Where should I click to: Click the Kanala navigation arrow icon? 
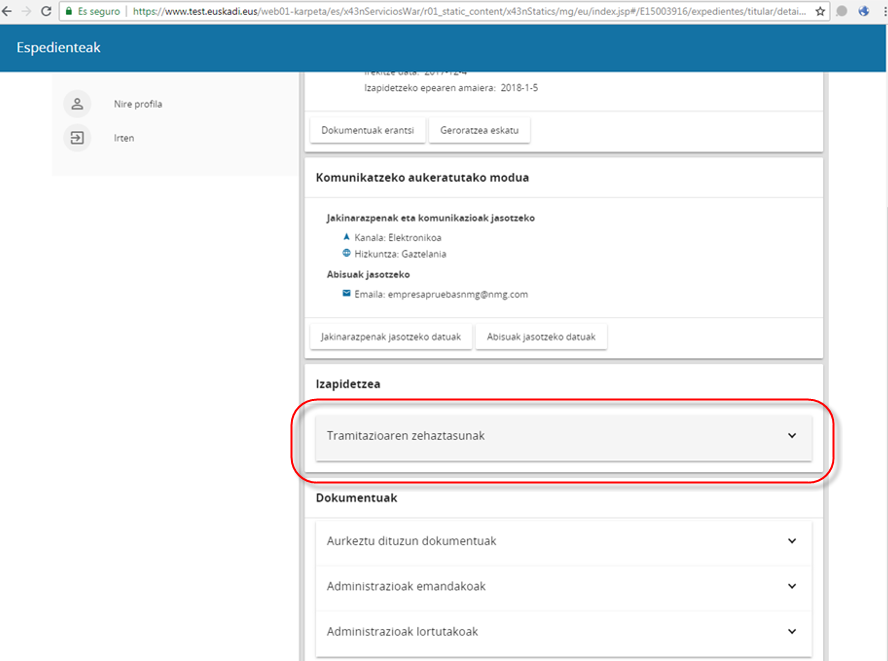[346, 237]
